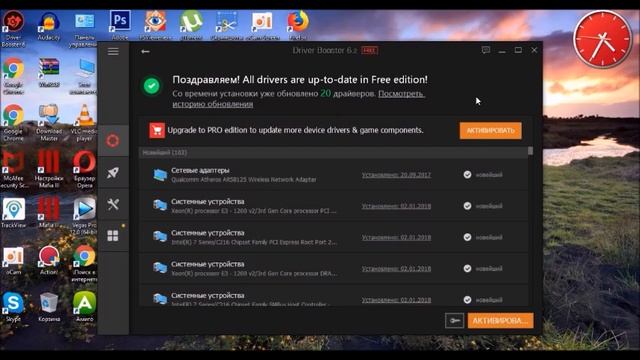The width and height of the screenshot is (640, 360).
Task: Launch the Firefox desktop shortcut
Action: [x=298, y=25]
